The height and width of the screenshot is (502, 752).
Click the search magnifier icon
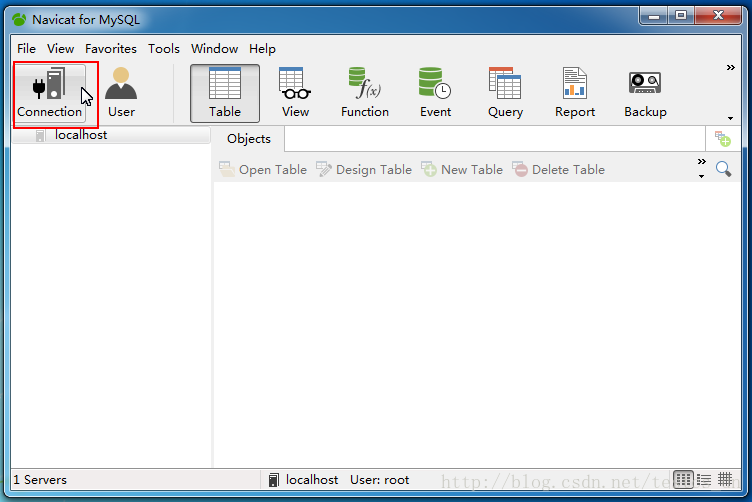(x=723, y=169)
